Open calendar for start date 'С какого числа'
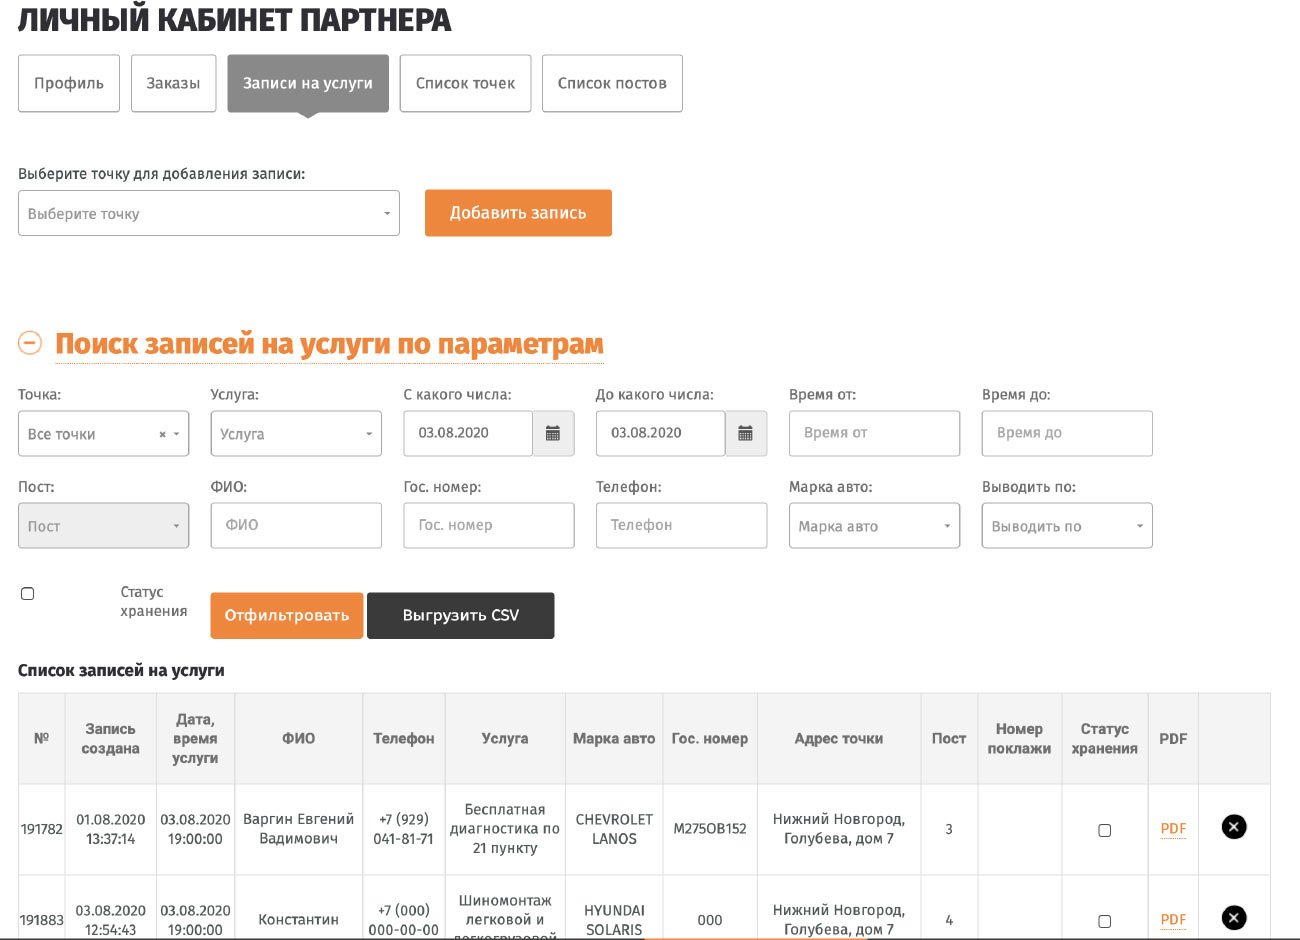This screenshot has width=1300, height=940. (553, 434)
